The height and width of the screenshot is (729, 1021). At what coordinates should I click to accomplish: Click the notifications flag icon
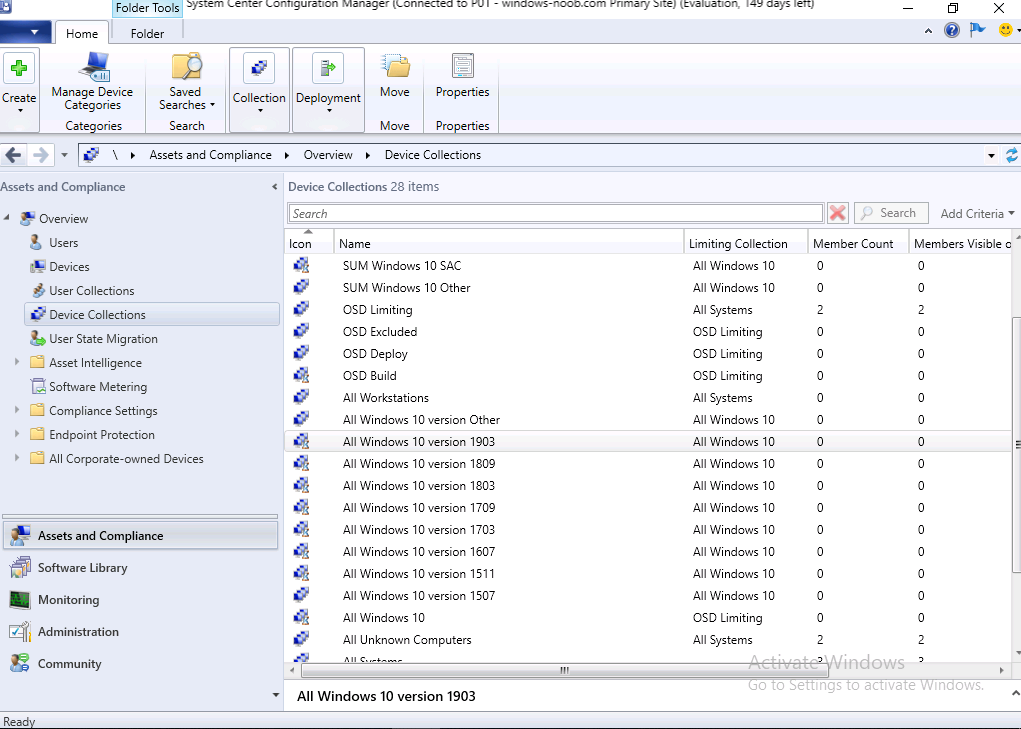(977, 31)
